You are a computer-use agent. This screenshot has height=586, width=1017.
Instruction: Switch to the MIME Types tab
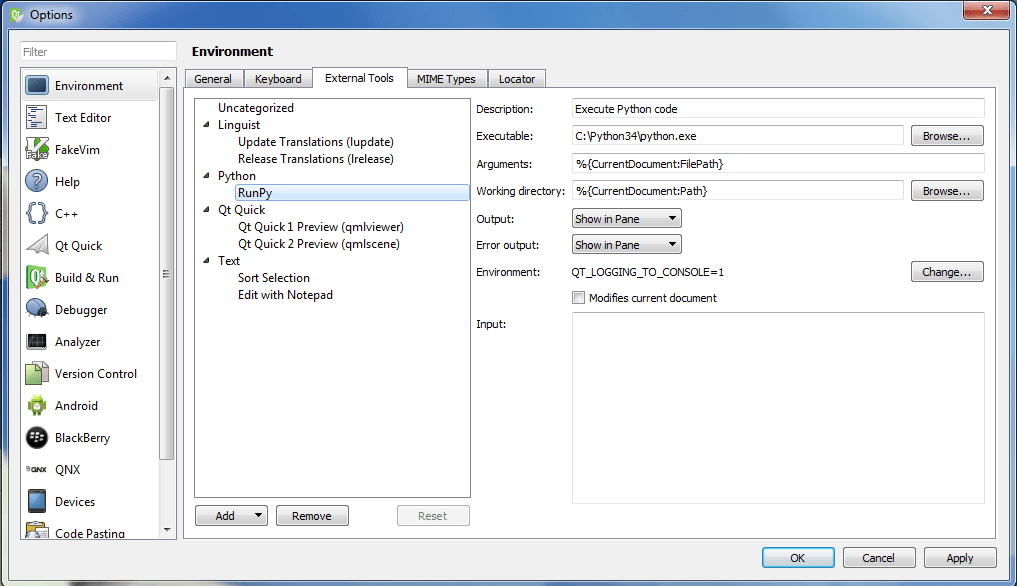click(x=446, y=78)
